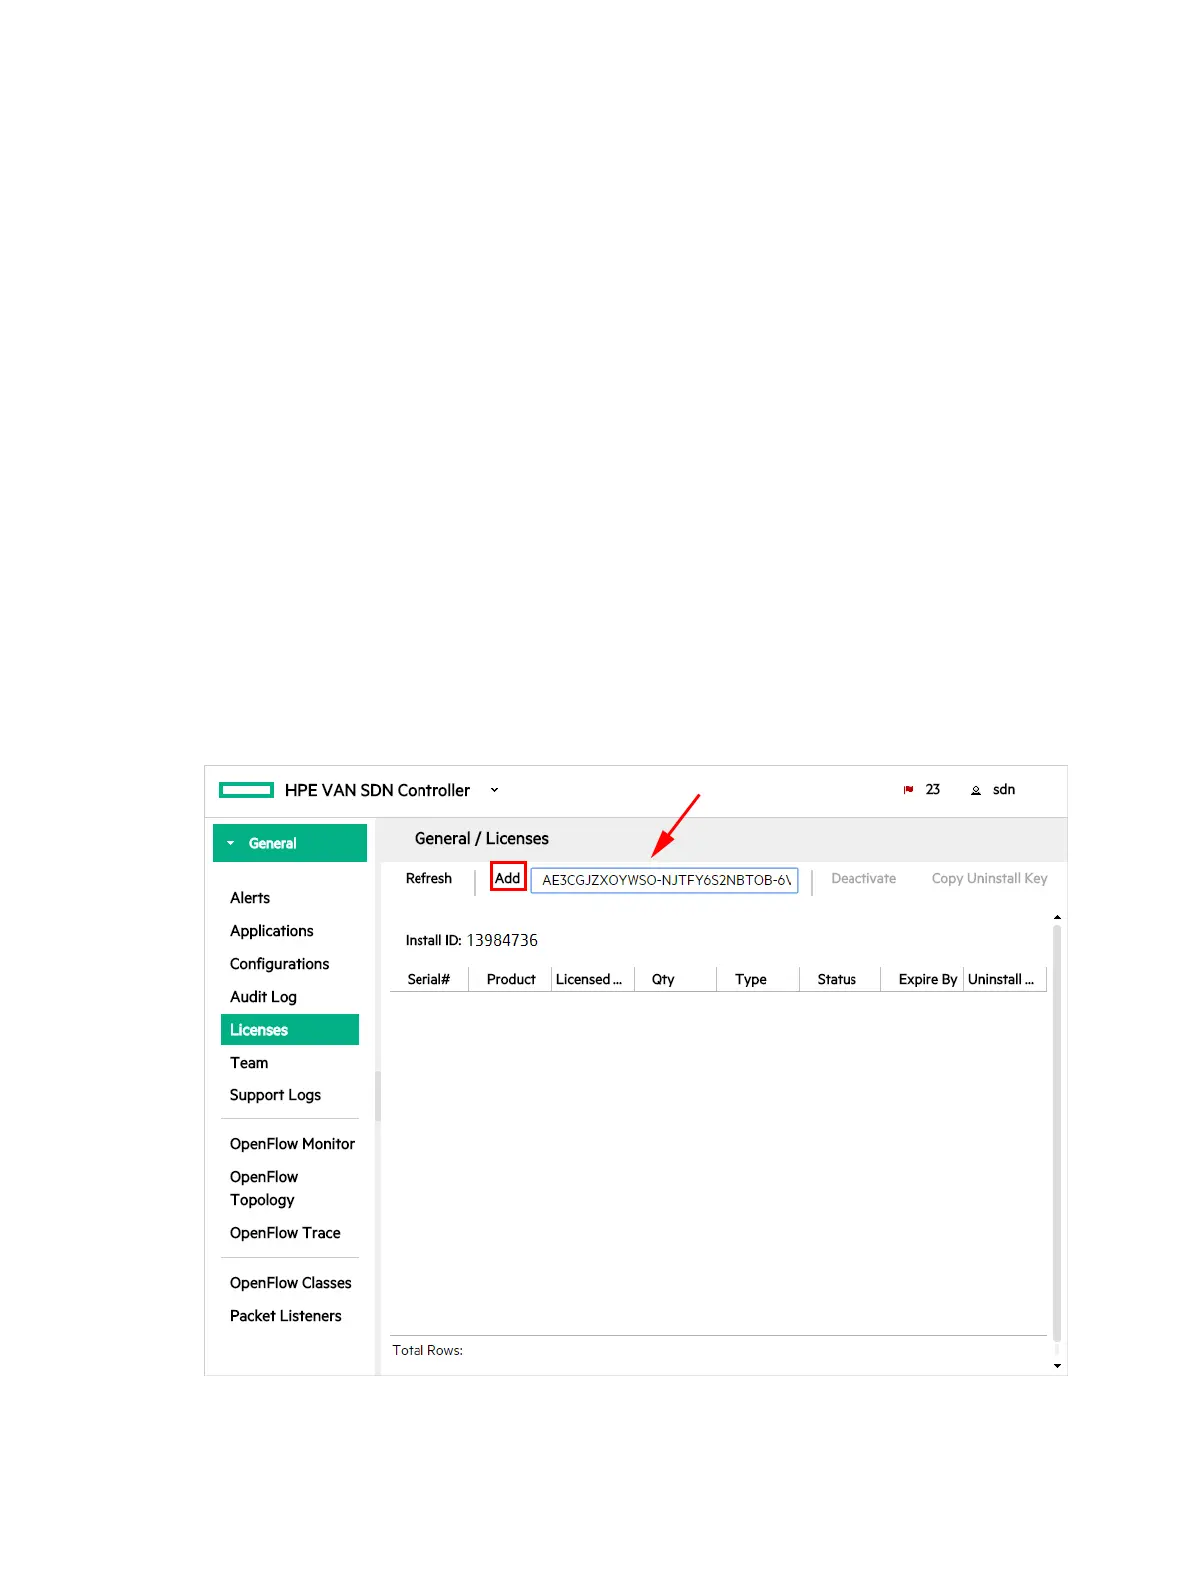Image resolution: width=1189 pixels, height=1584 pixels.
Task: Click Copy Uninstall Key
Action: (990, 878)
